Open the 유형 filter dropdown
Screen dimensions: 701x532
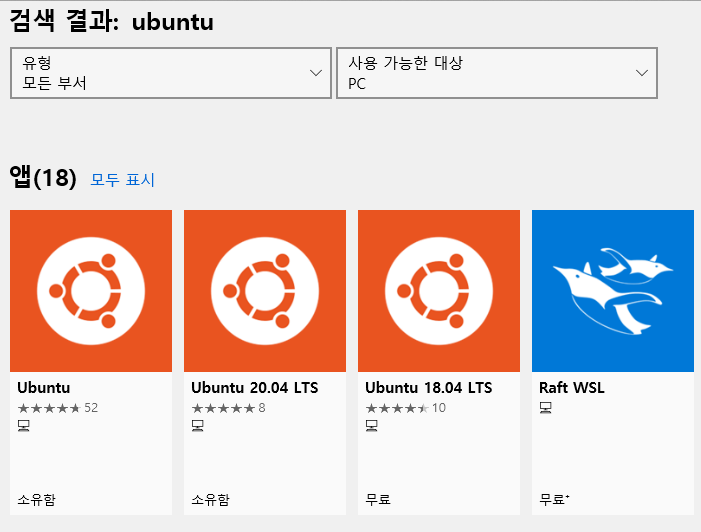(171, 73)
